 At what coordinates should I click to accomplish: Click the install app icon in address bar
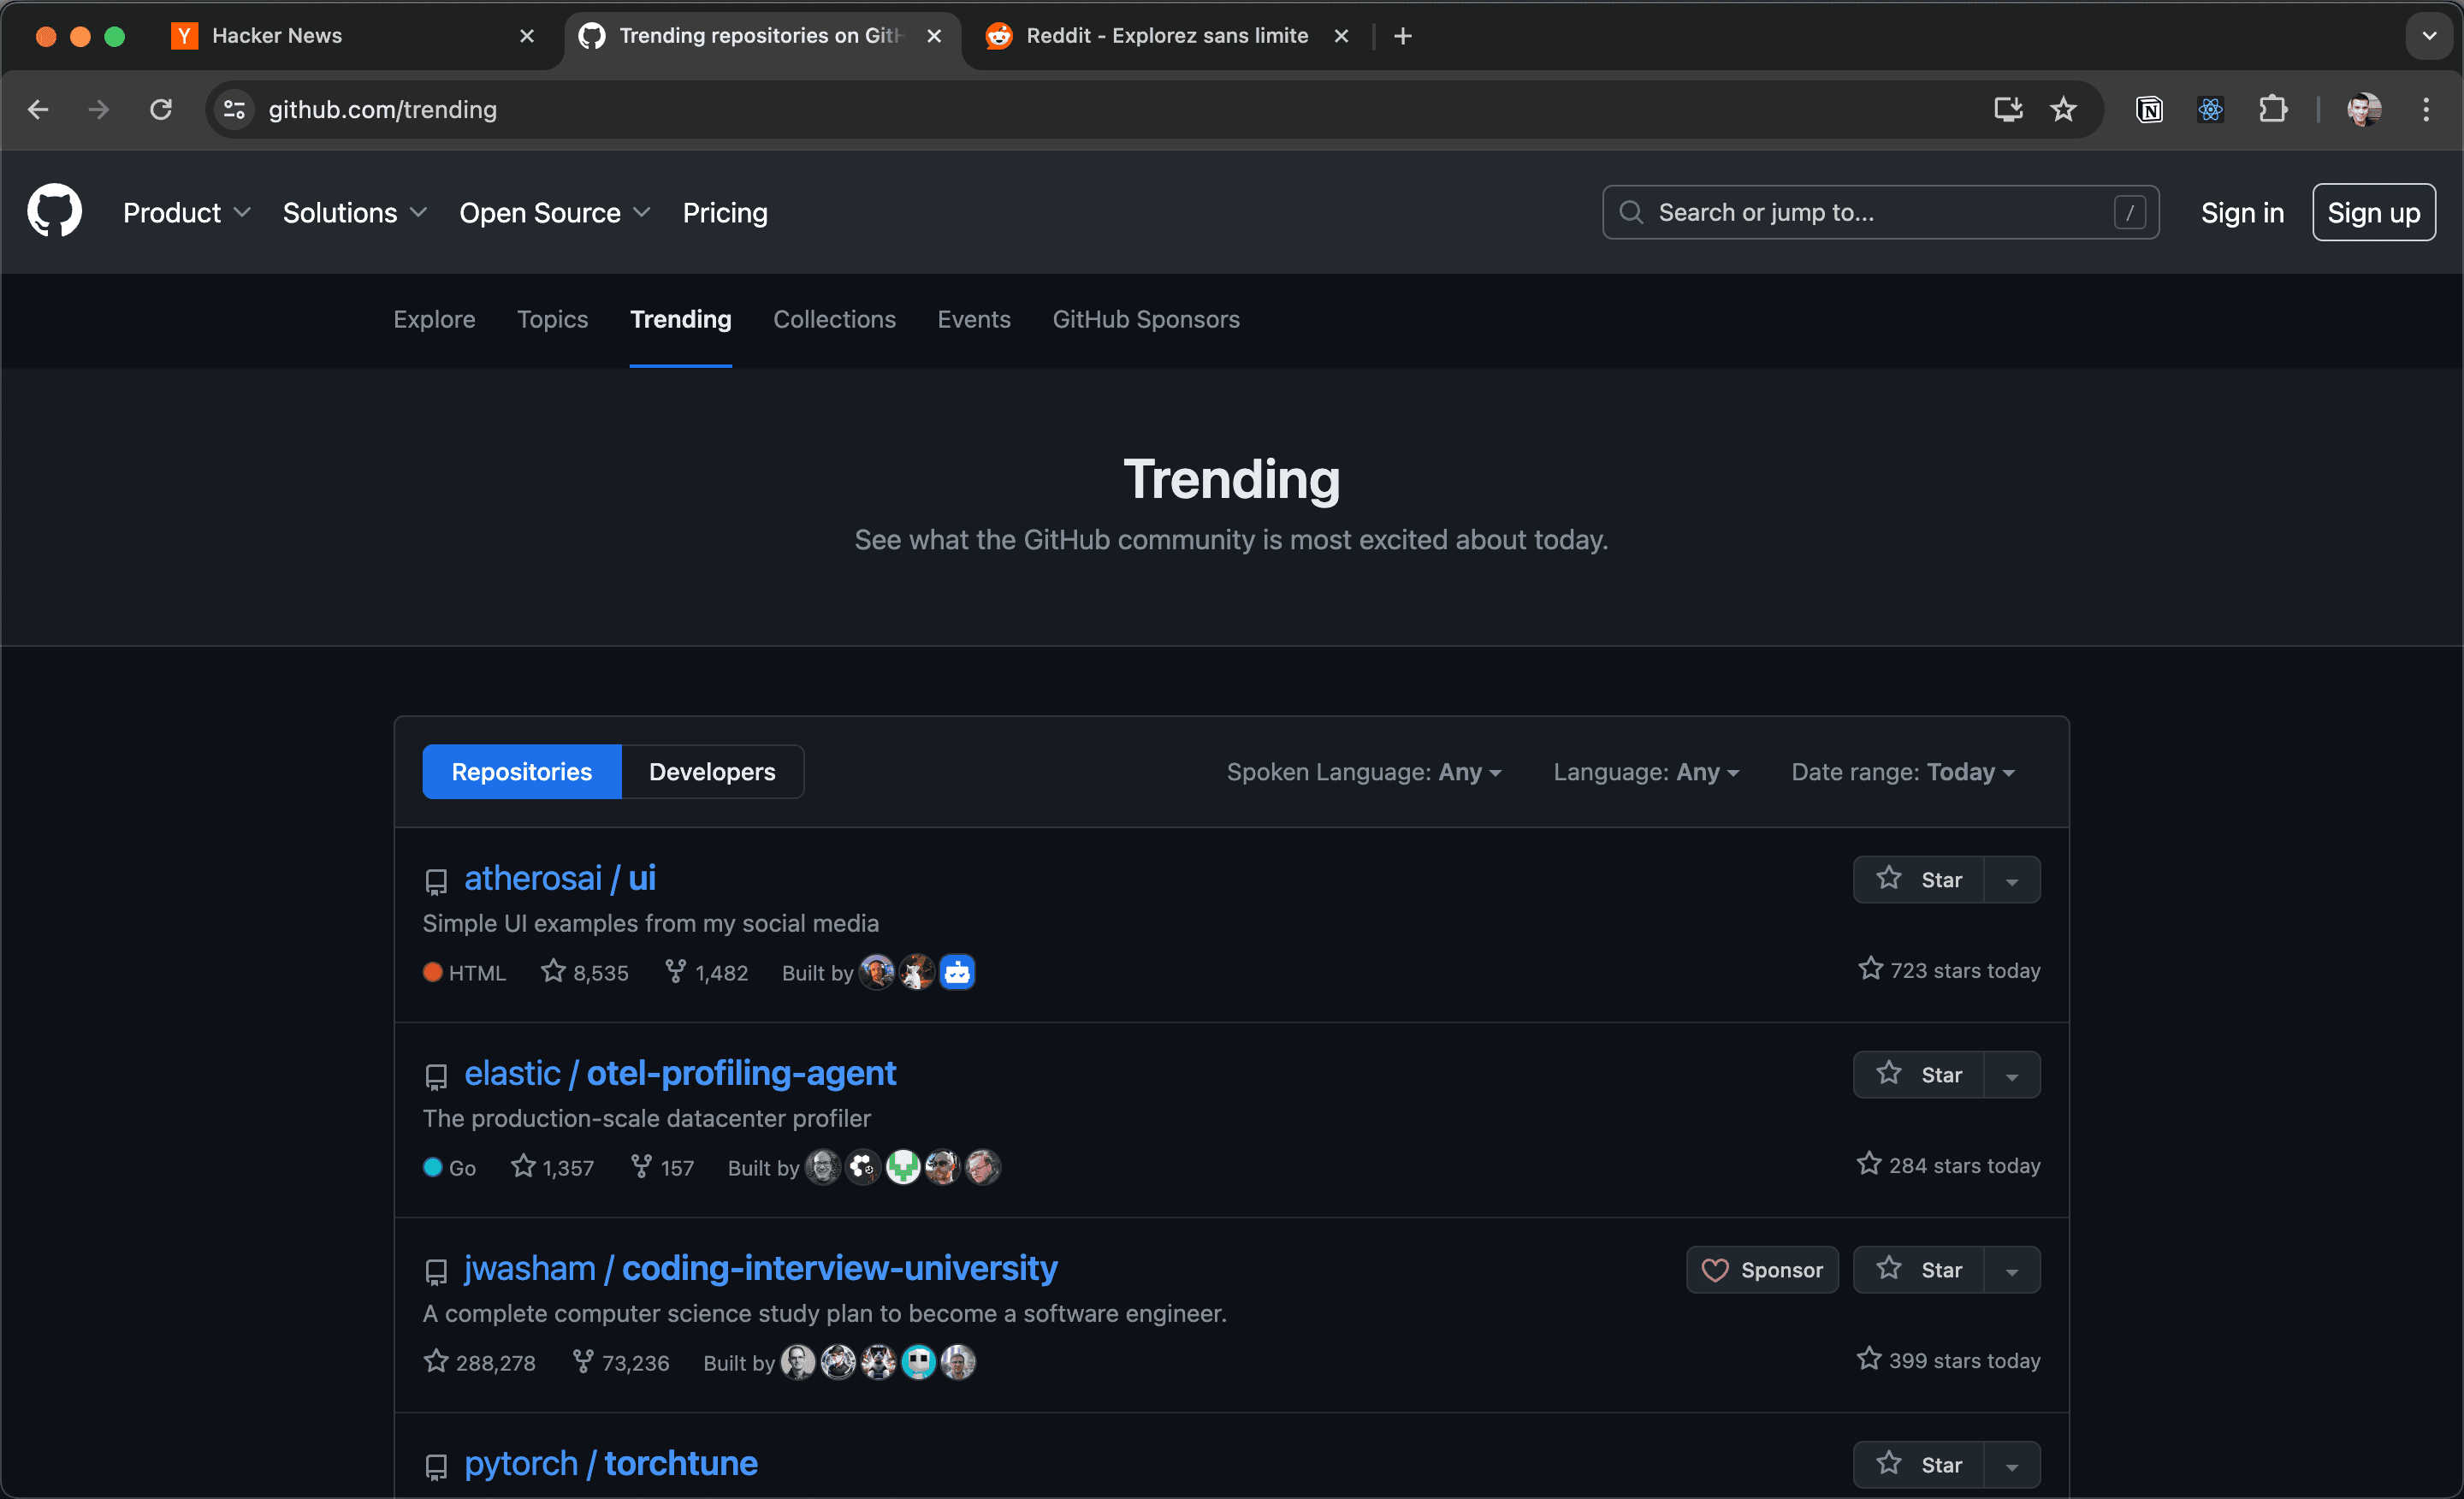2008,109
